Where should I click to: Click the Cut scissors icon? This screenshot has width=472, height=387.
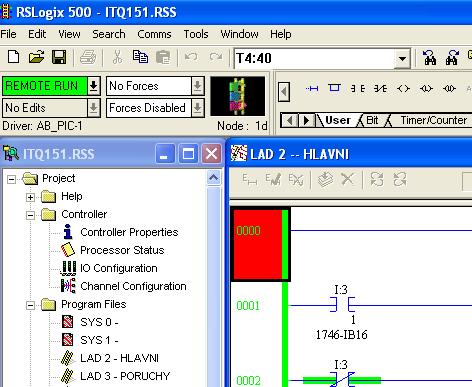tap(117, 57)
